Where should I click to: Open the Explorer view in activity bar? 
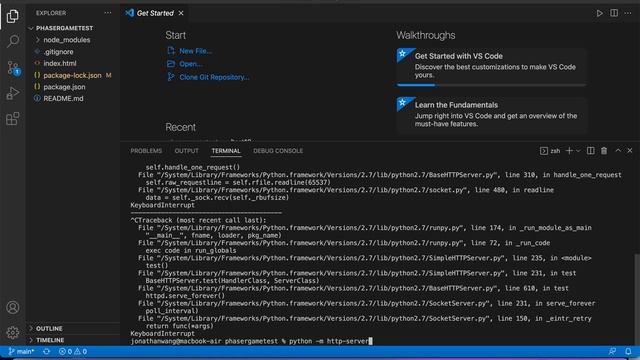pos(13,16)
